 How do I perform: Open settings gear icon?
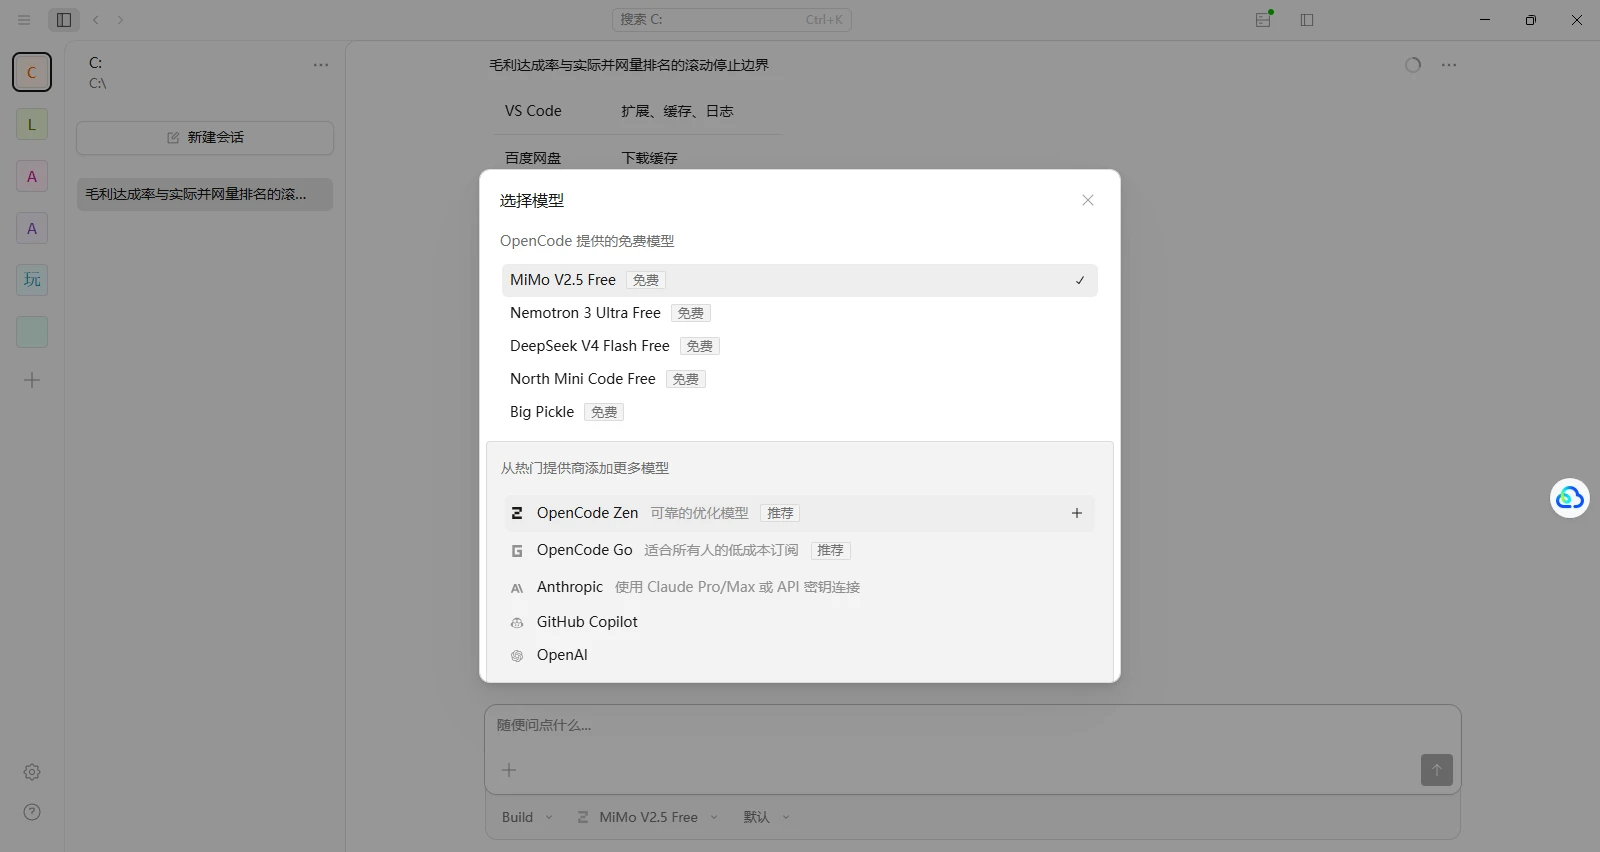coord(32,772)
